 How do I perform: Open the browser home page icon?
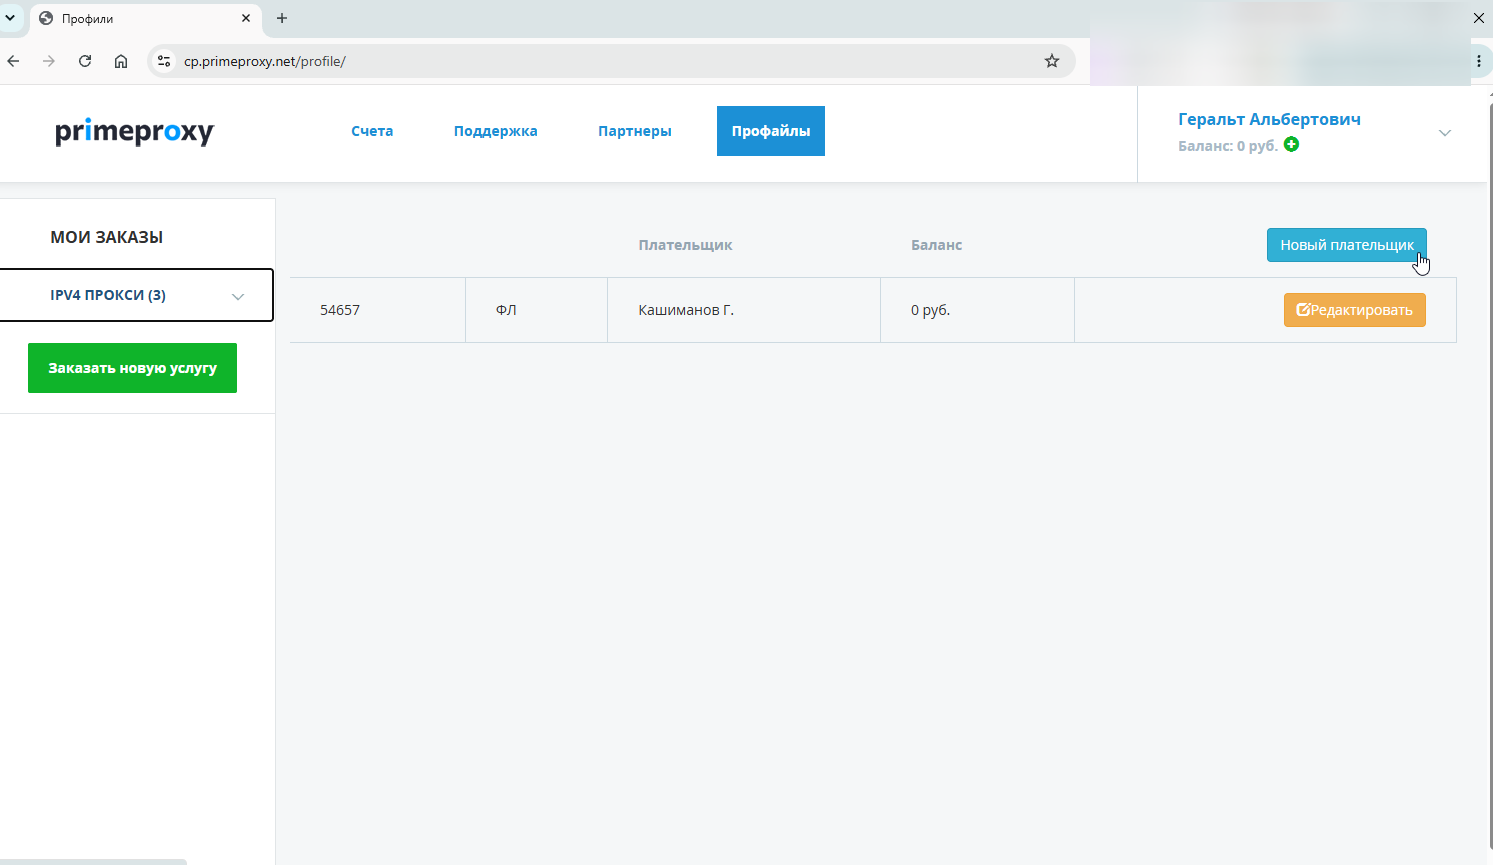point(121,61)
